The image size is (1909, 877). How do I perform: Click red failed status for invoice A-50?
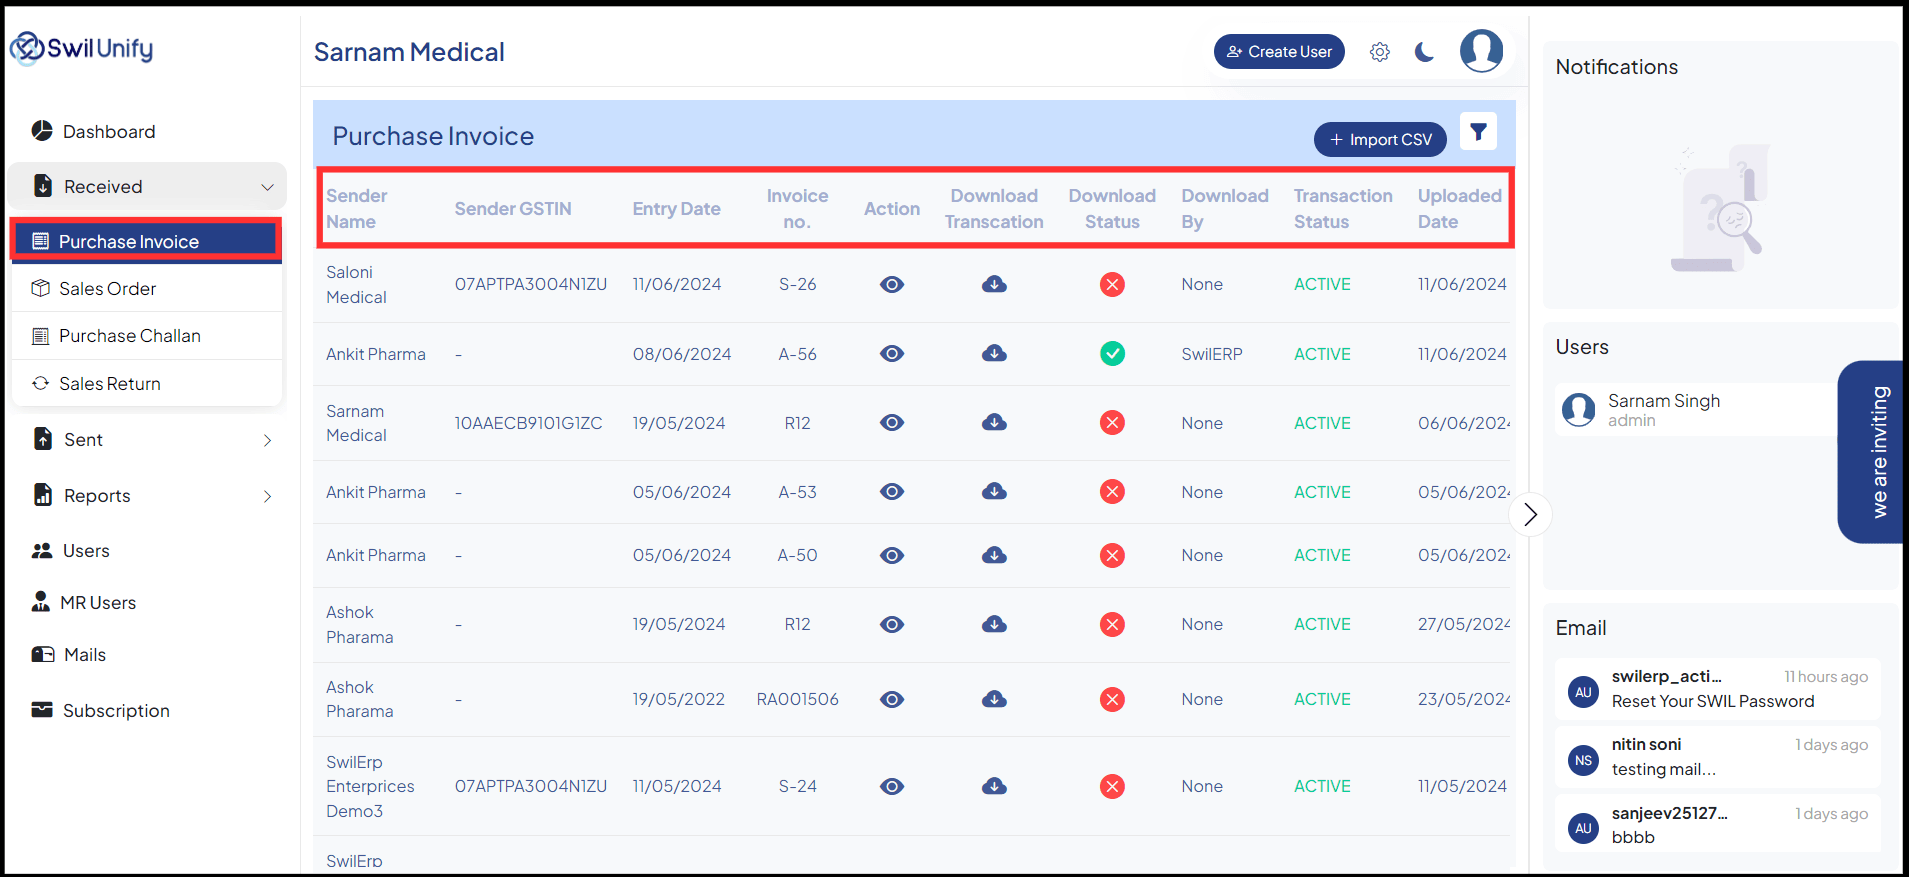(1112, 556)
